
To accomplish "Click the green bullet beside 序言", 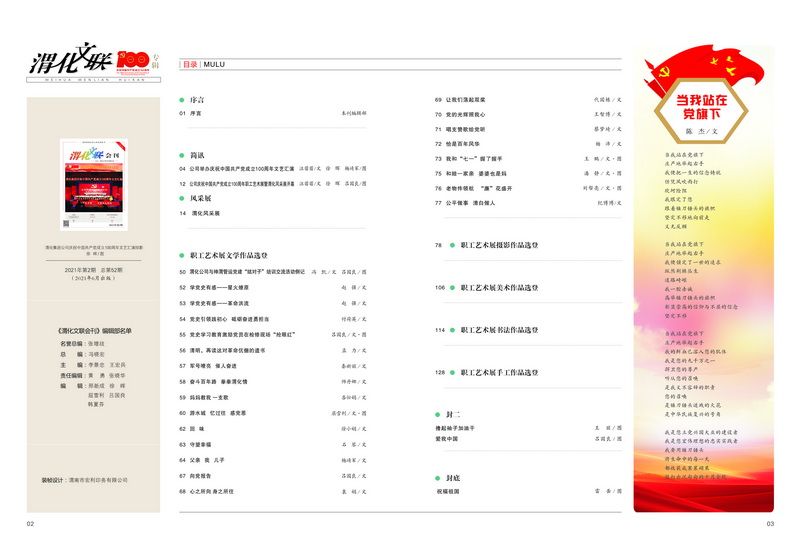I will [183, 100].
